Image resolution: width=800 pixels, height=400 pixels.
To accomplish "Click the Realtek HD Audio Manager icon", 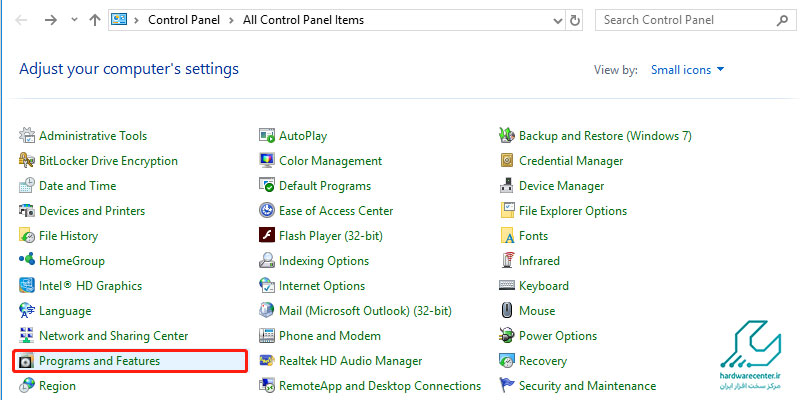I will click(267, 361).
